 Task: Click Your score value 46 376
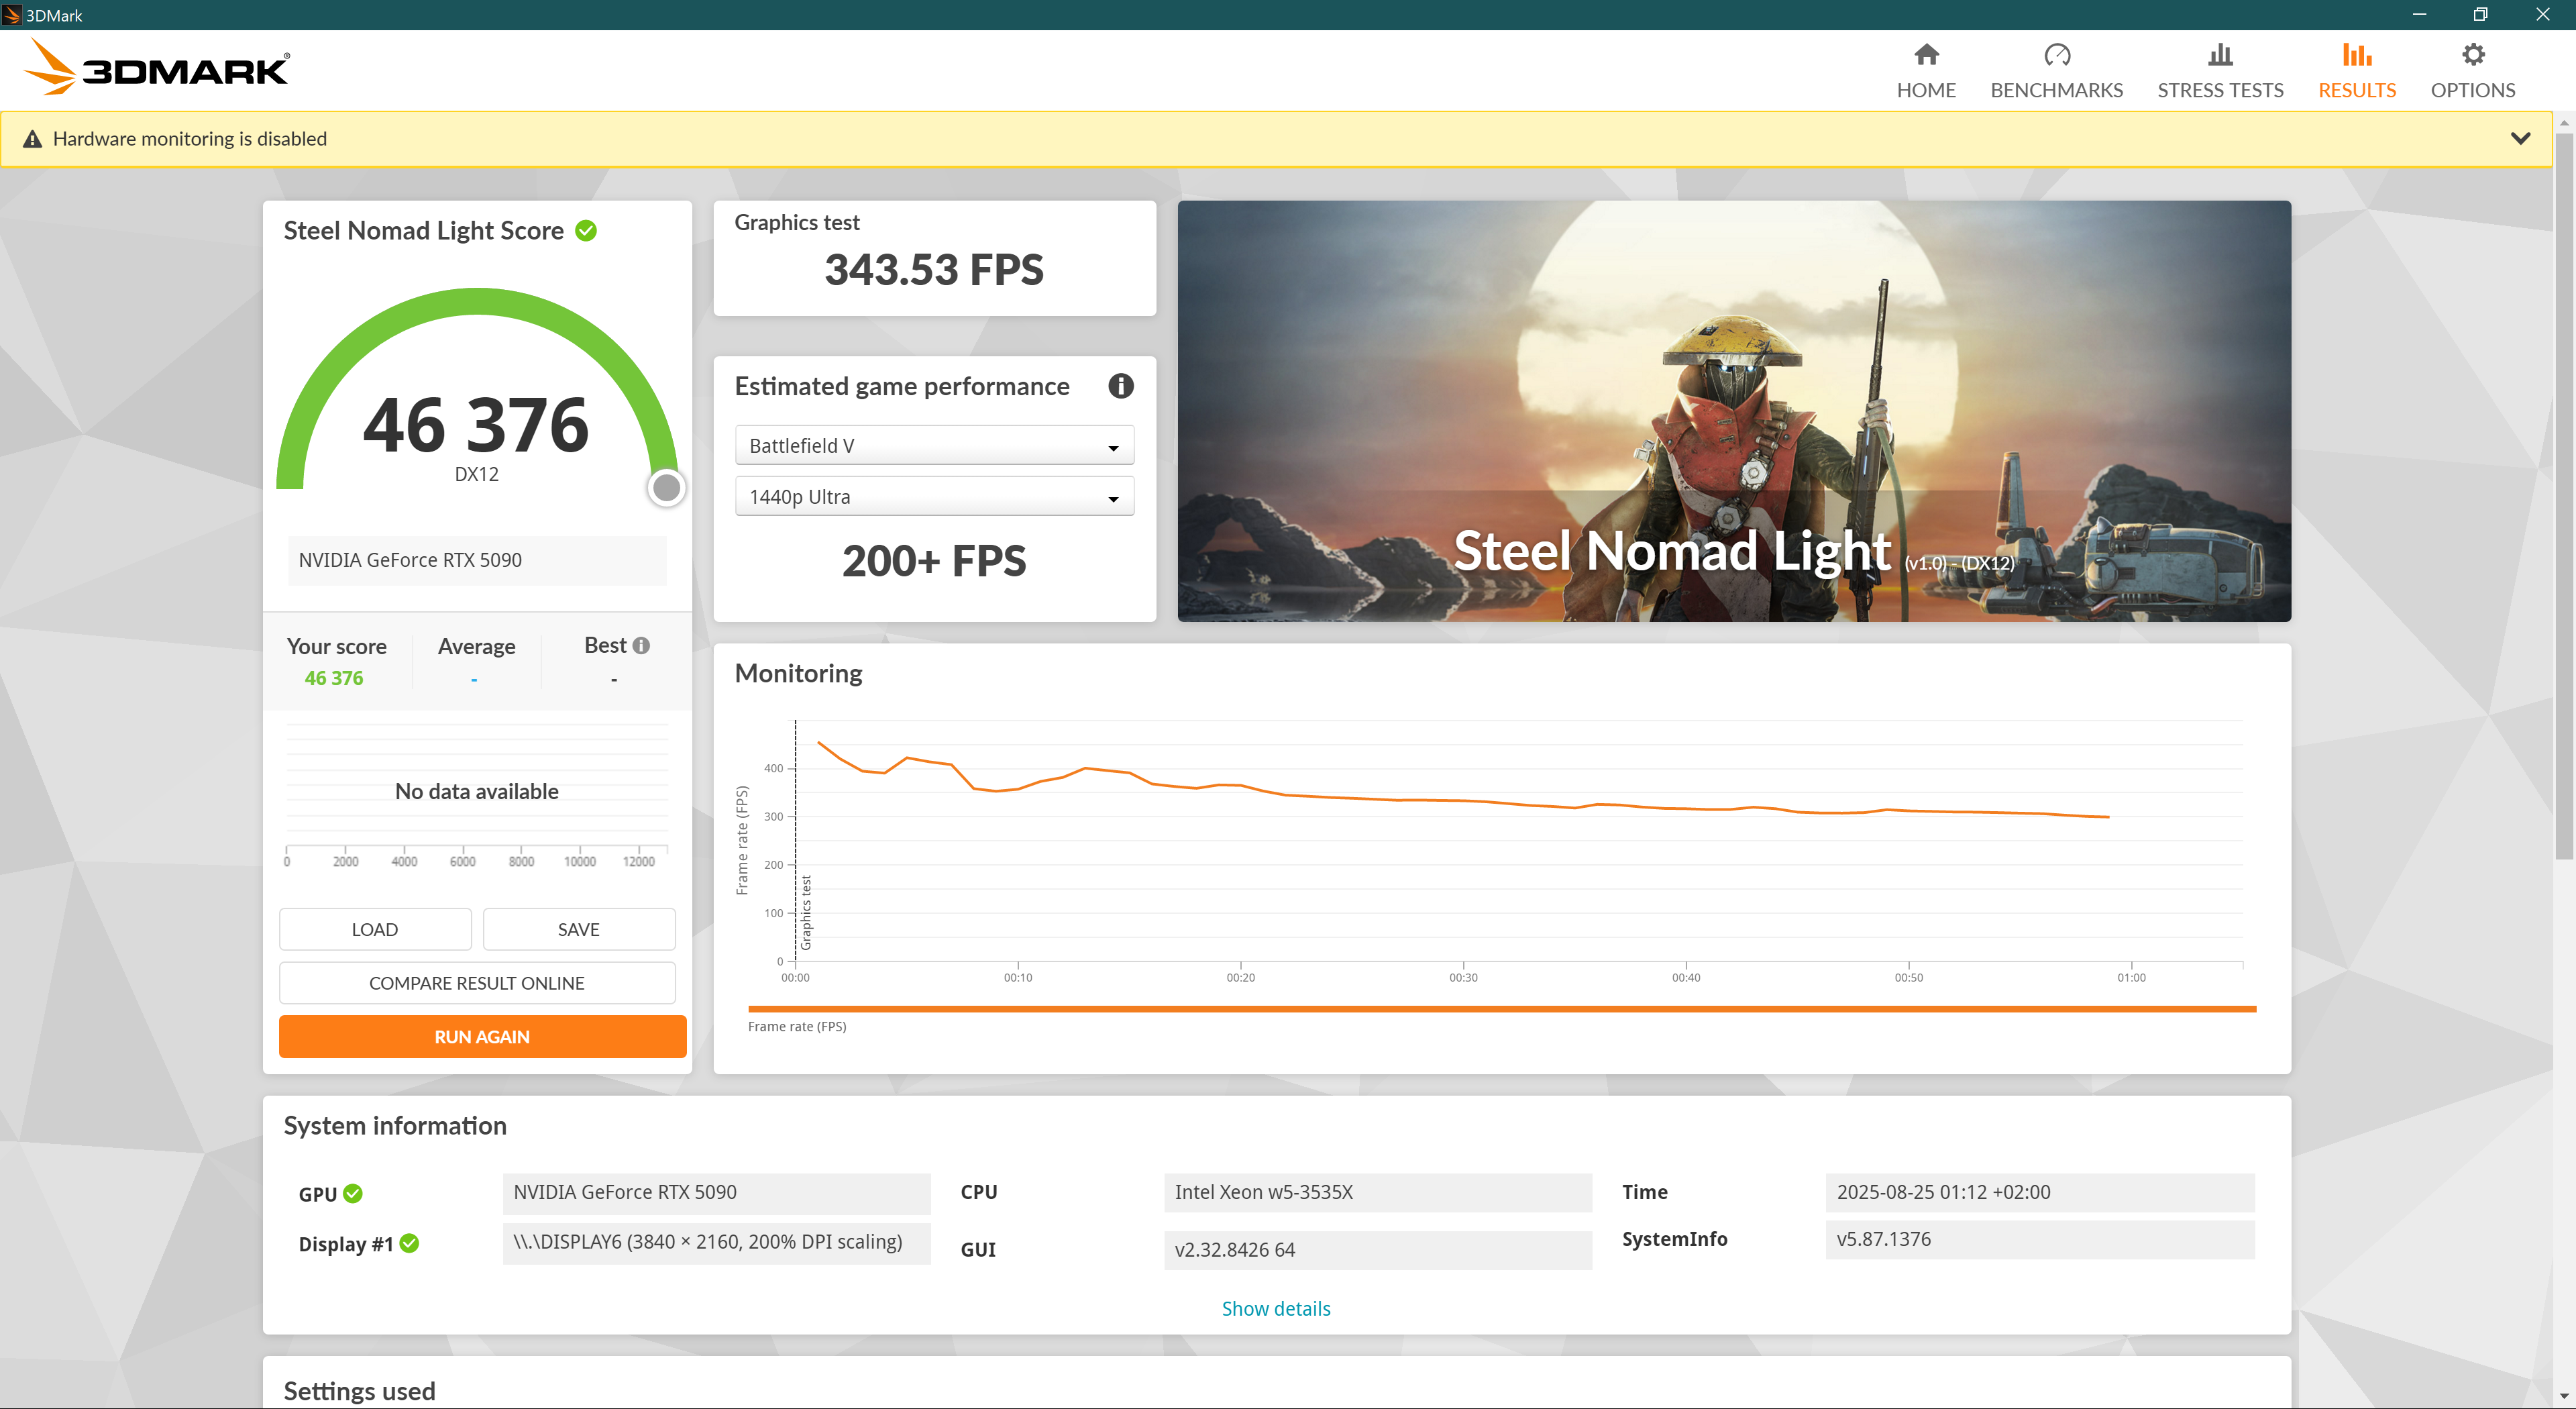tap(334, 678)
